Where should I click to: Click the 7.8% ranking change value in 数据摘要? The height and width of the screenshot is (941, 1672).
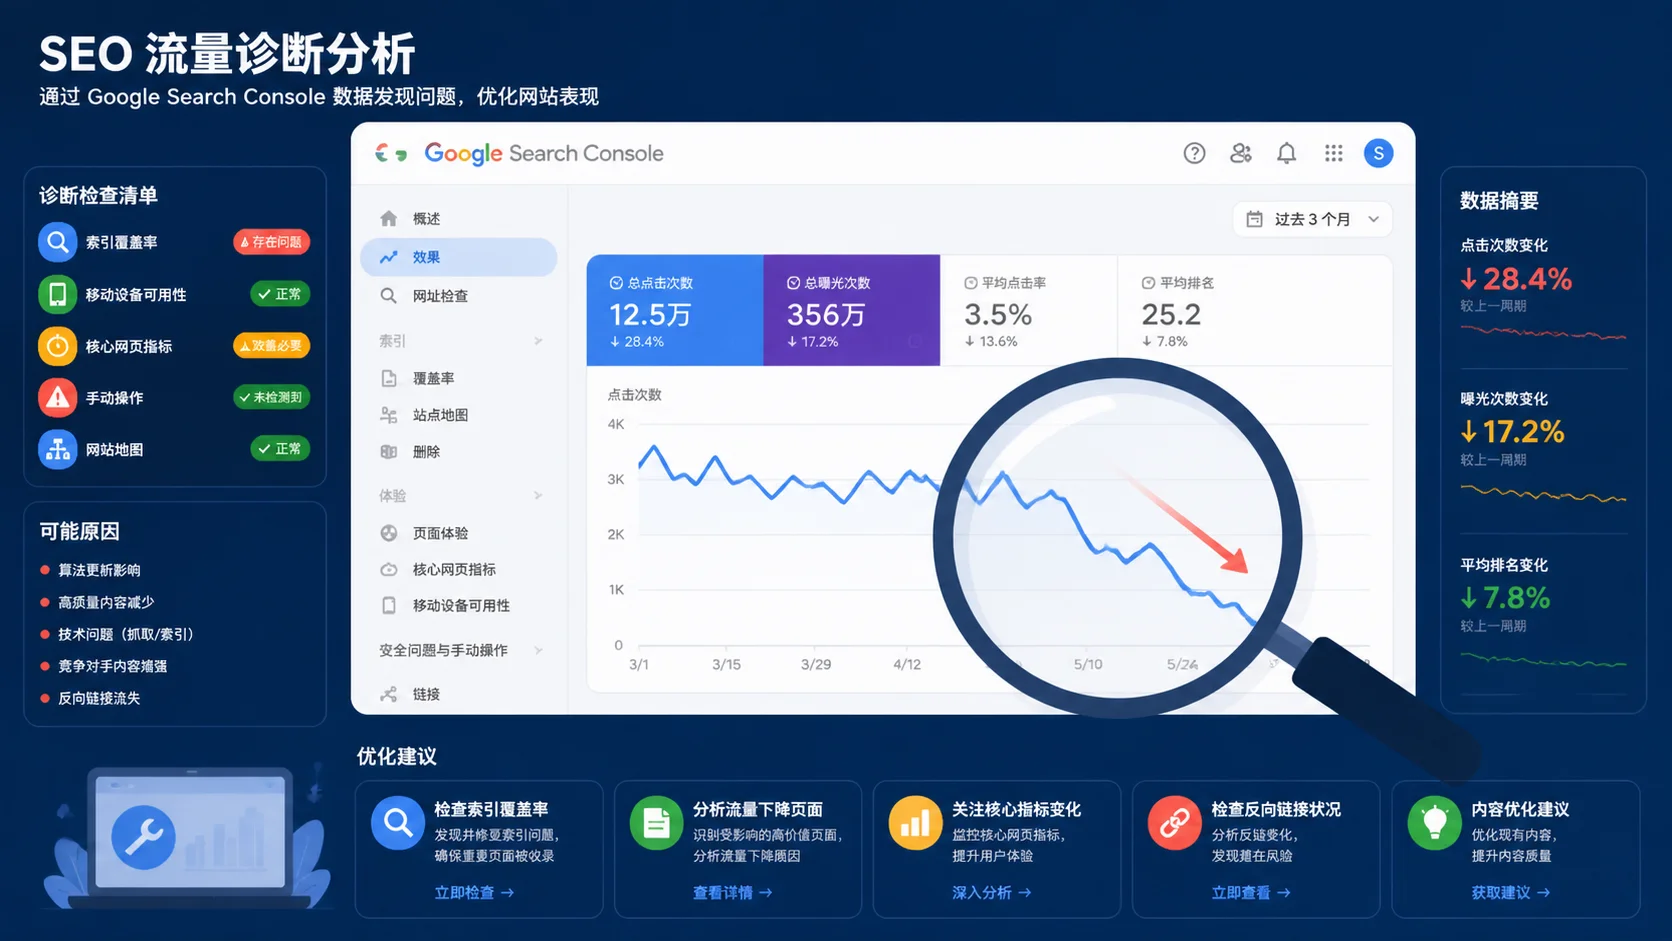tap(1506, 598)
